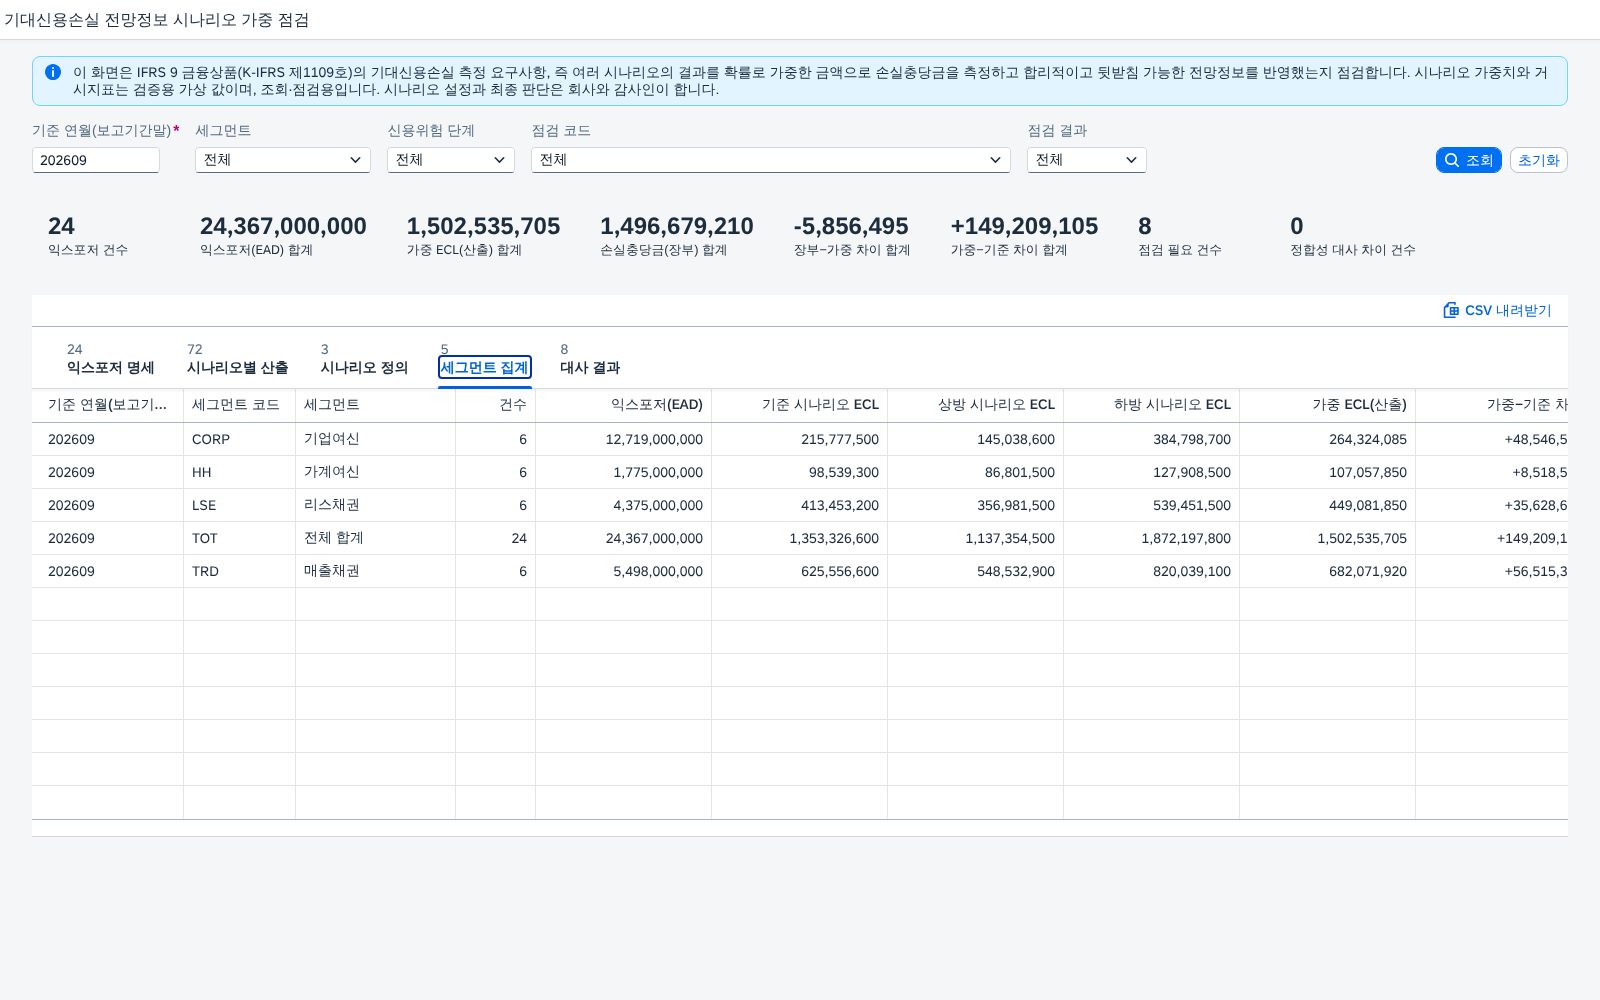Viewport: 1600px width, 1000px height.
Task: Click the CSV download icon
Action: tap(1451, 310)
